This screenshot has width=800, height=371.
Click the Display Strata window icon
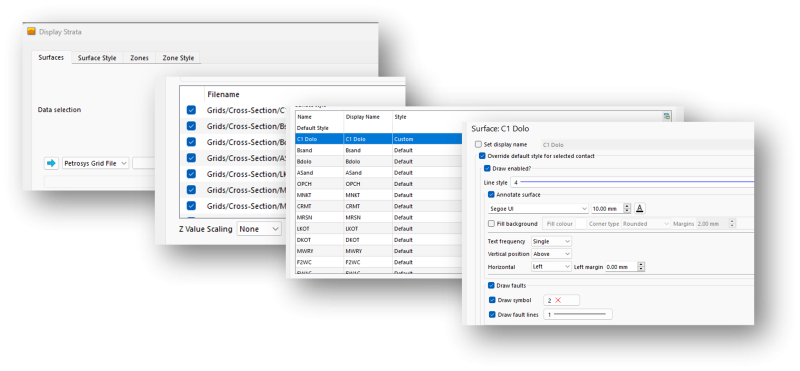pyautogui.click(x=32, y=32)
